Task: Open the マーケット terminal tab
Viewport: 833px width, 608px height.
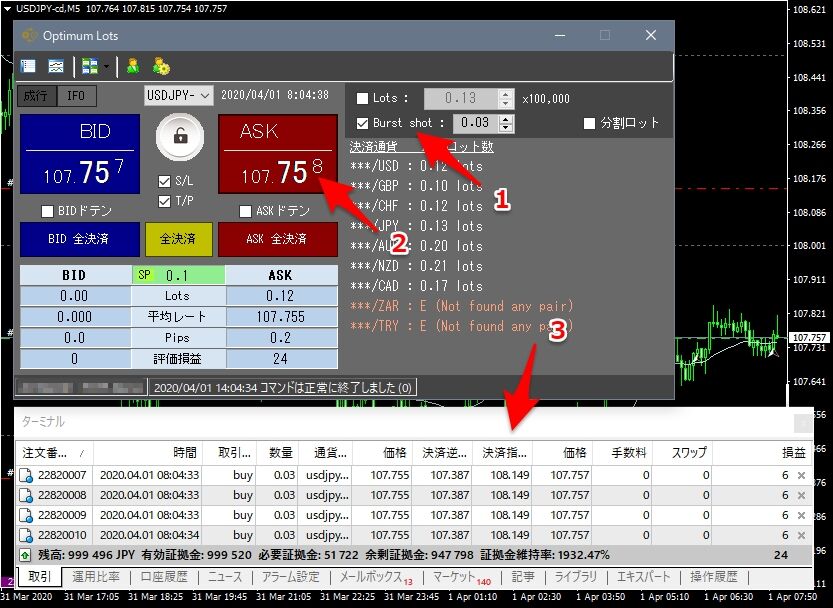Action: pyautogui.click(x=462, y=577)
